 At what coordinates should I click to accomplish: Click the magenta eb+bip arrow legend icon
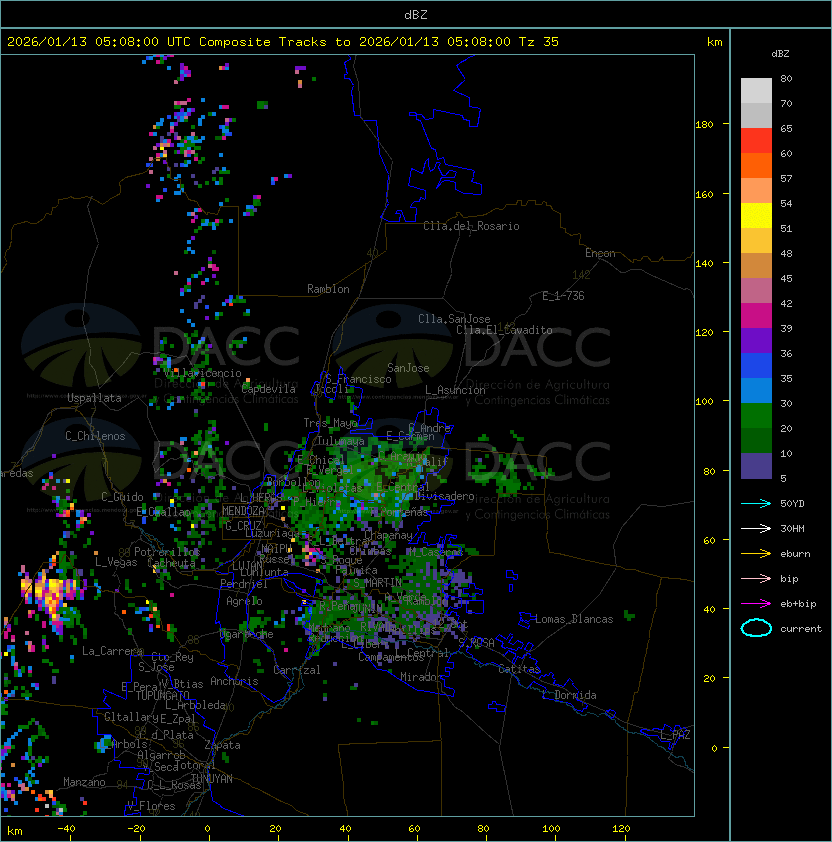click(x=756, y=604)
